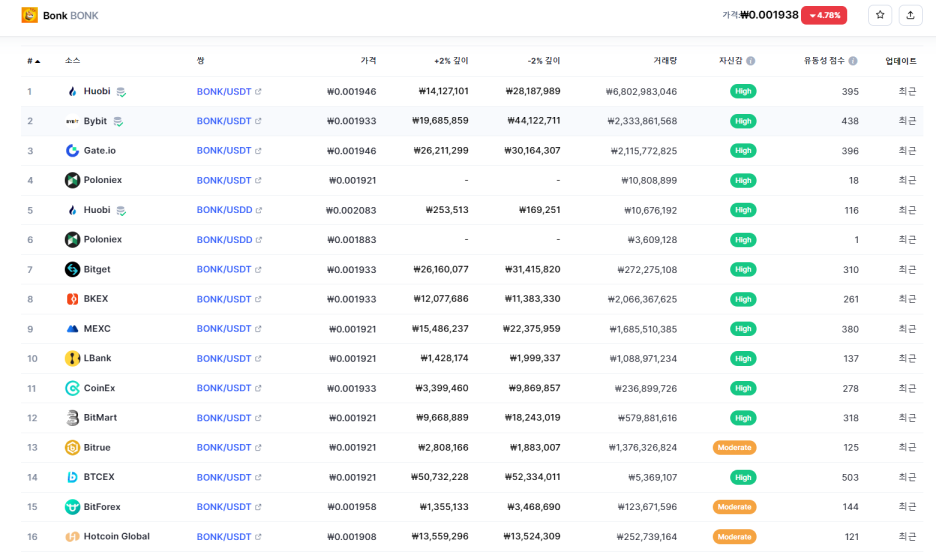Click BKEX exchange logo
The image size is (936, 552).
72,299
